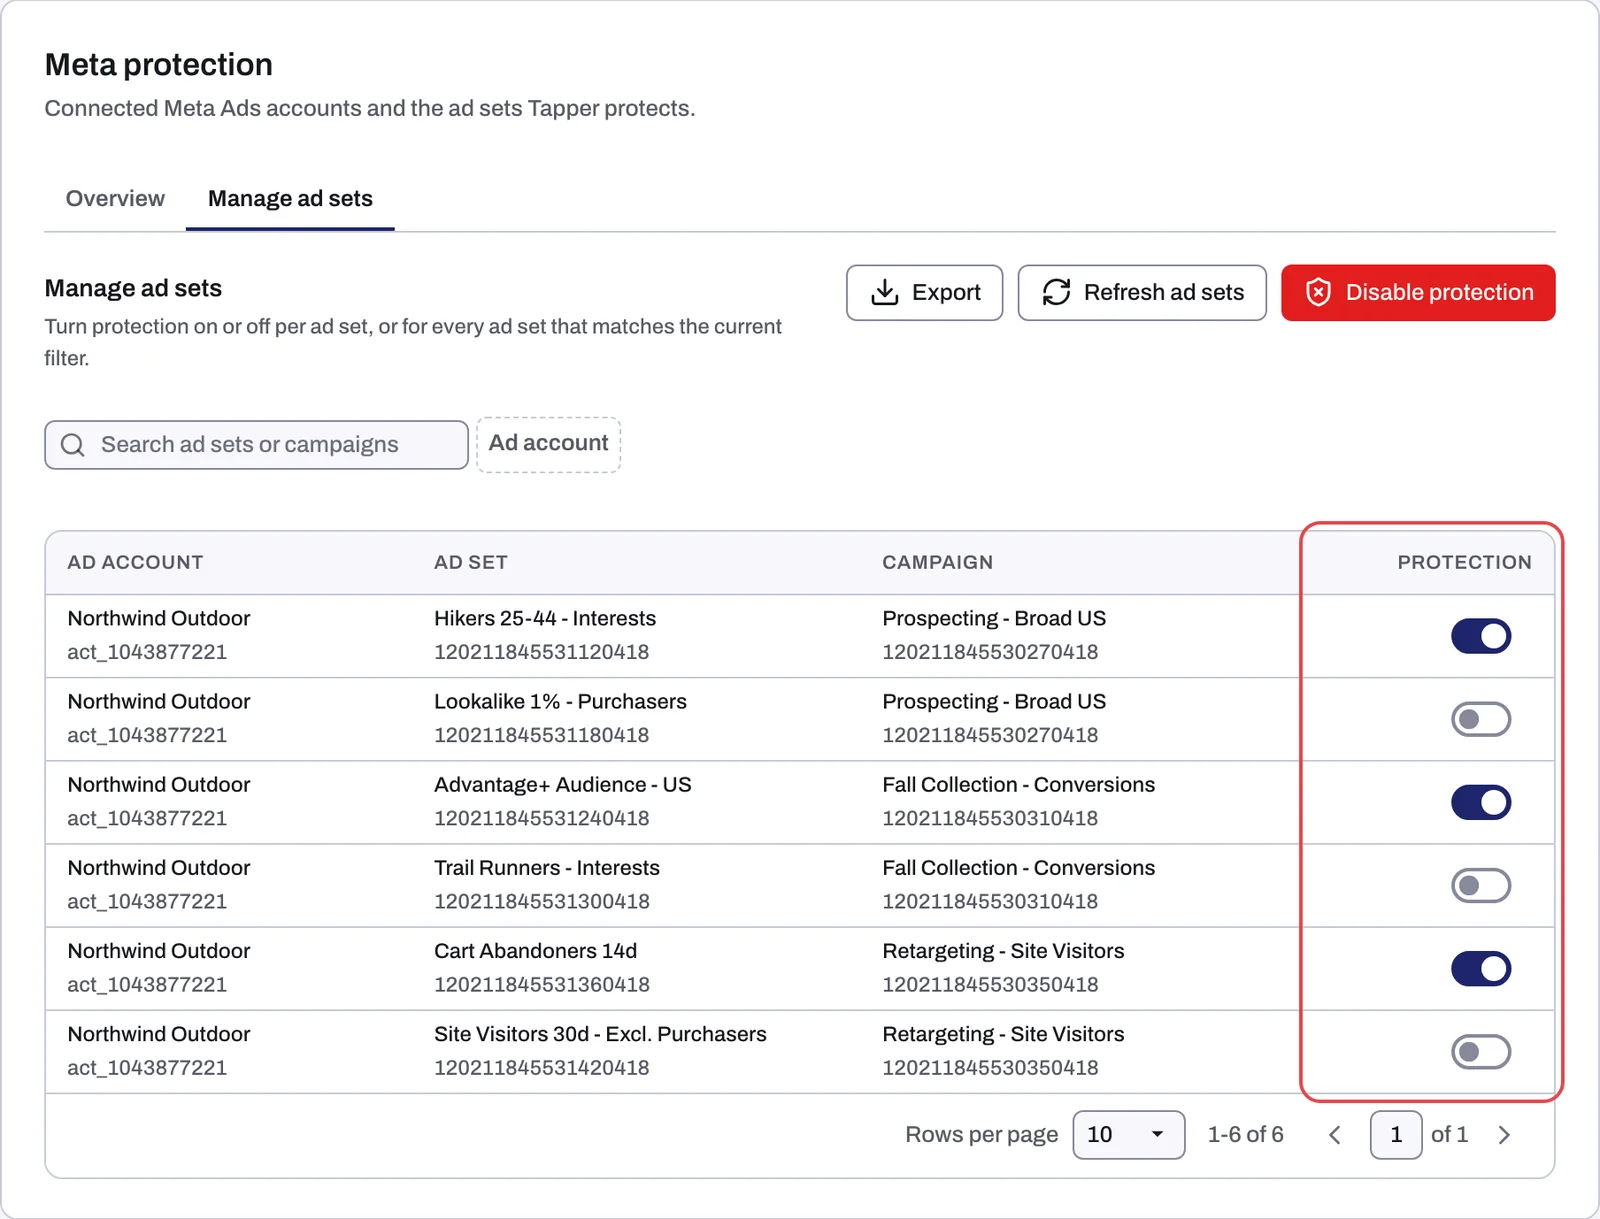Click Prospecting - Broad US in Hikers row
Viewport: 1600px width, 1219px height.
pos(994,618)
